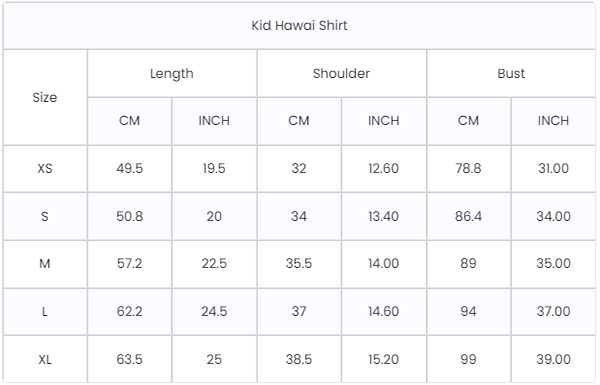Viewport: 600px width, 385px height.
Task: Click the Bust column header
Action: (511, 73)
